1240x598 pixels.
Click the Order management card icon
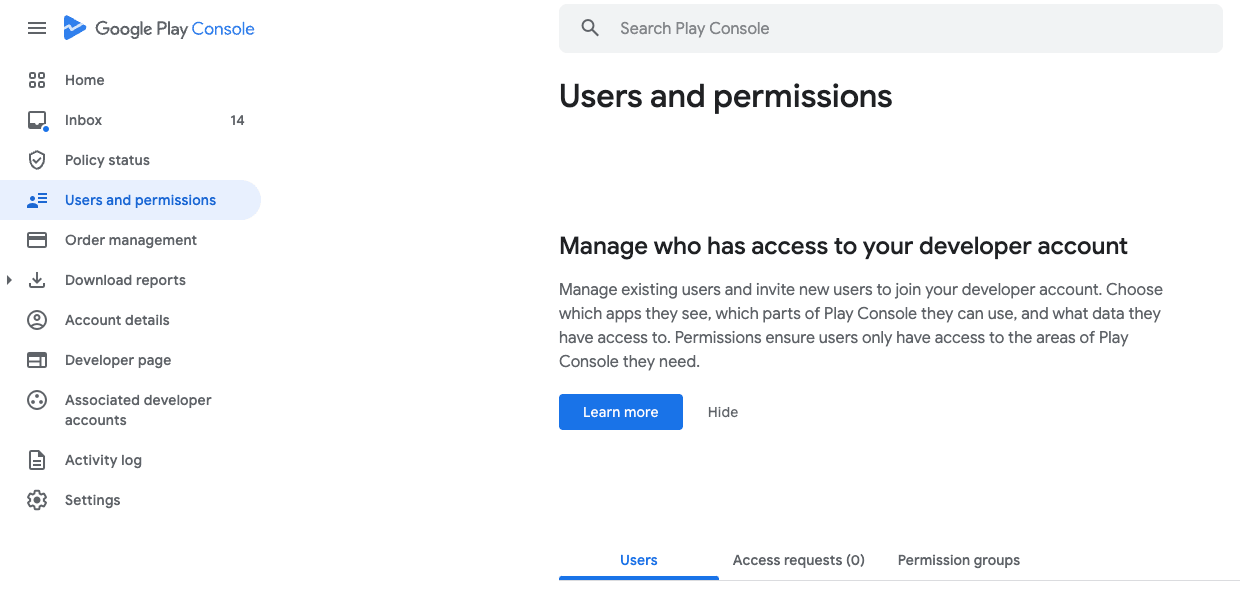[x=37, y=240]
